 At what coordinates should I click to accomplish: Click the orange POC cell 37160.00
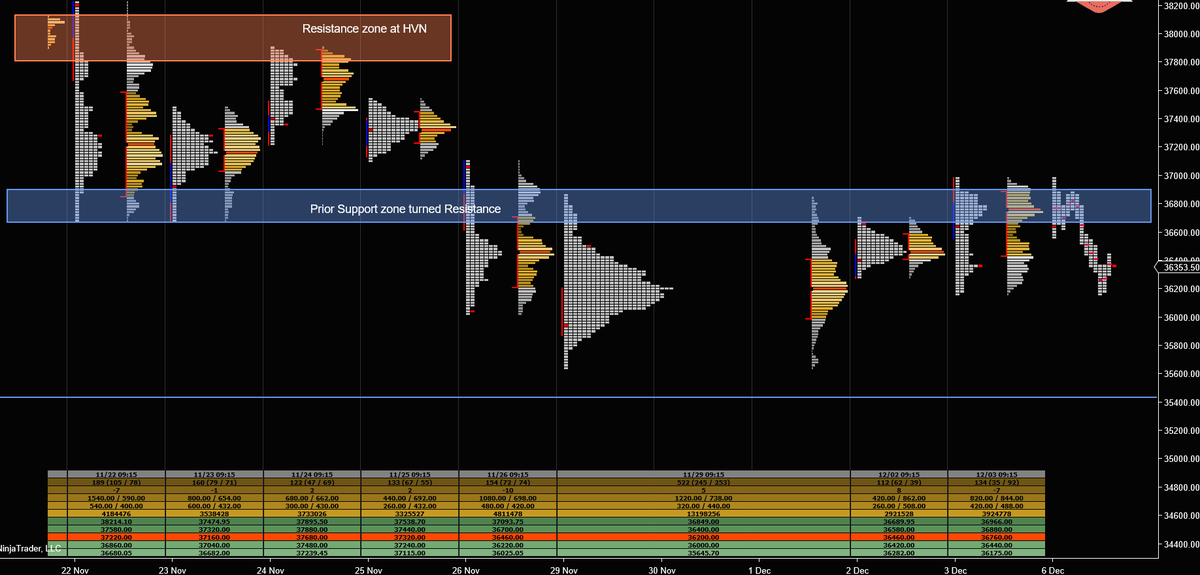[x=212, y=537]
